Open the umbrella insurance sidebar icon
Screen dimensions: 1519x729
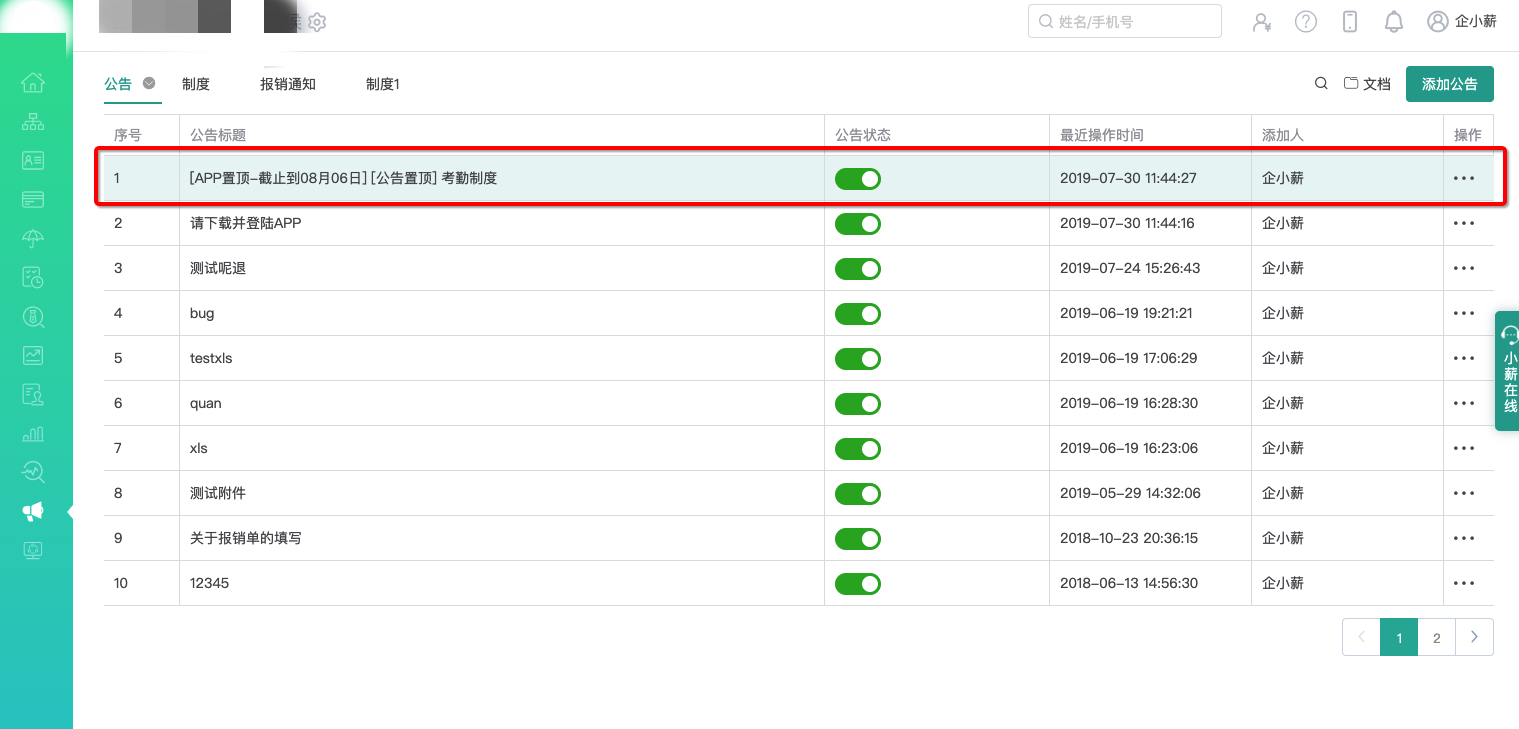tap(33, 238)
